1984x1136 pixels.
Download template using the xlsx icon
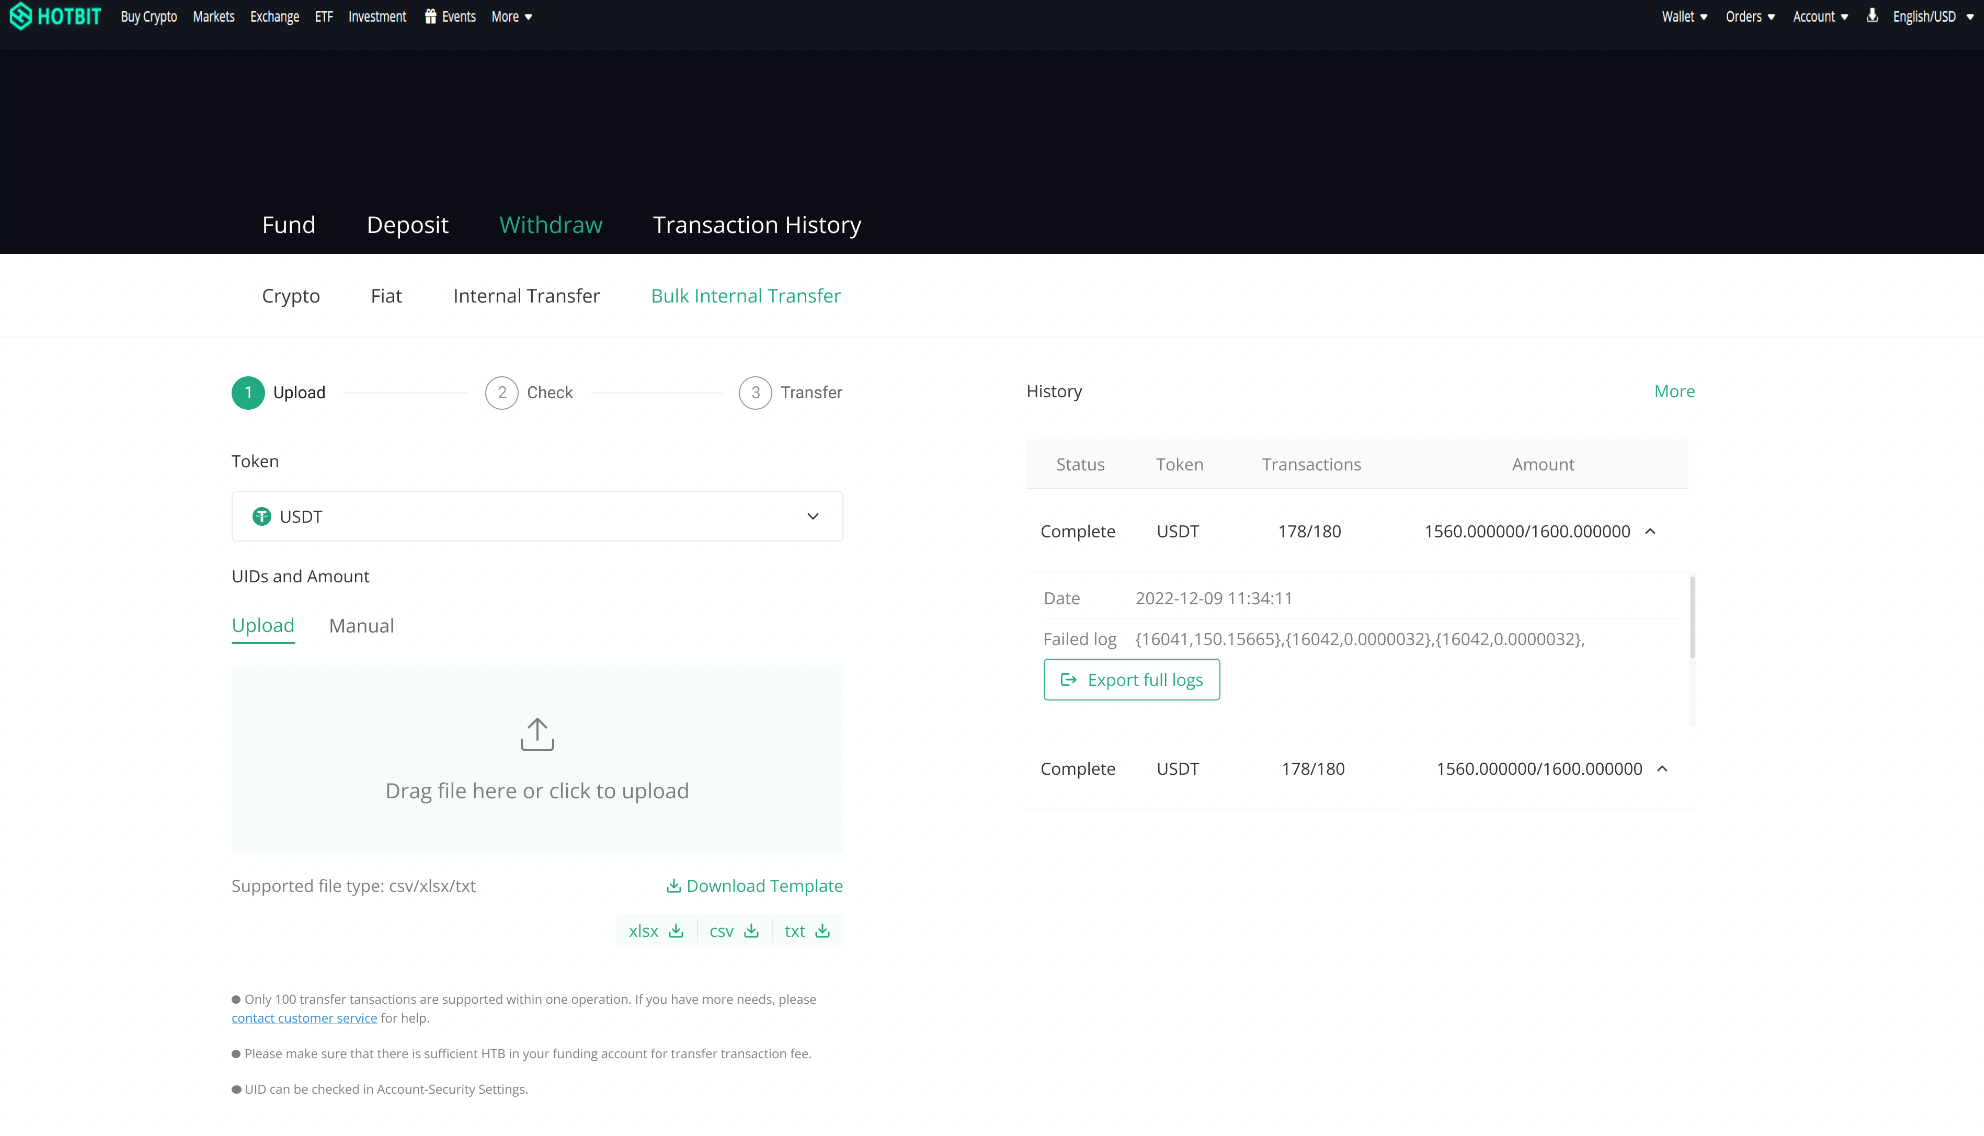tap(676, 930)
